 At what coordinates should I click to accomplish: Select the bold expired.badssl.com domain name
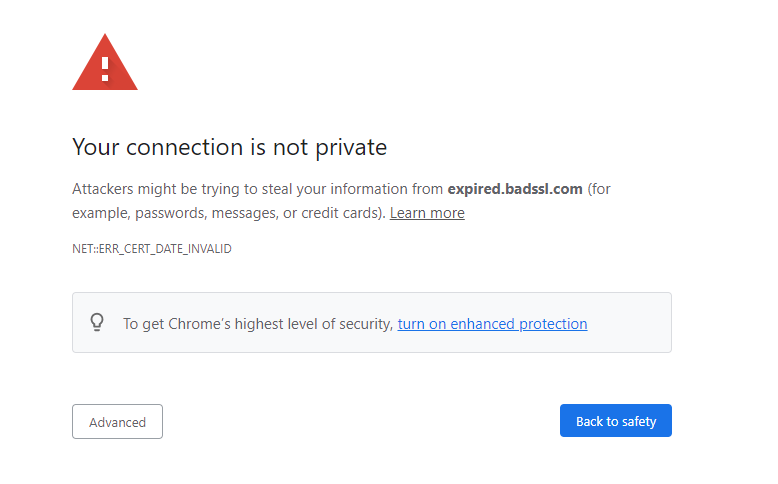tap(515, 189)
